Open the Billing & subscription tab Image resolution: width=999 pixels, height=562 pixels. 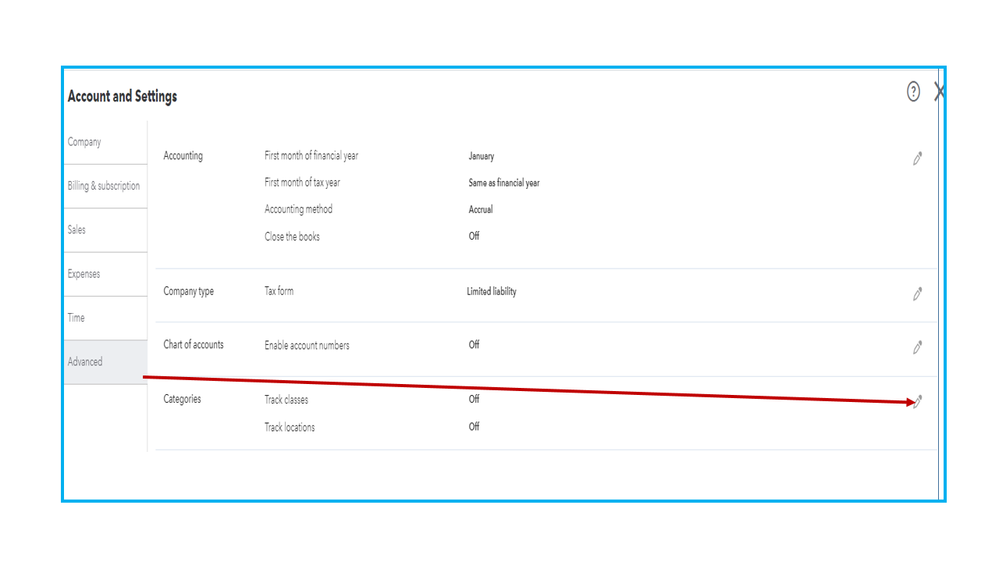(x=104, y=186)
